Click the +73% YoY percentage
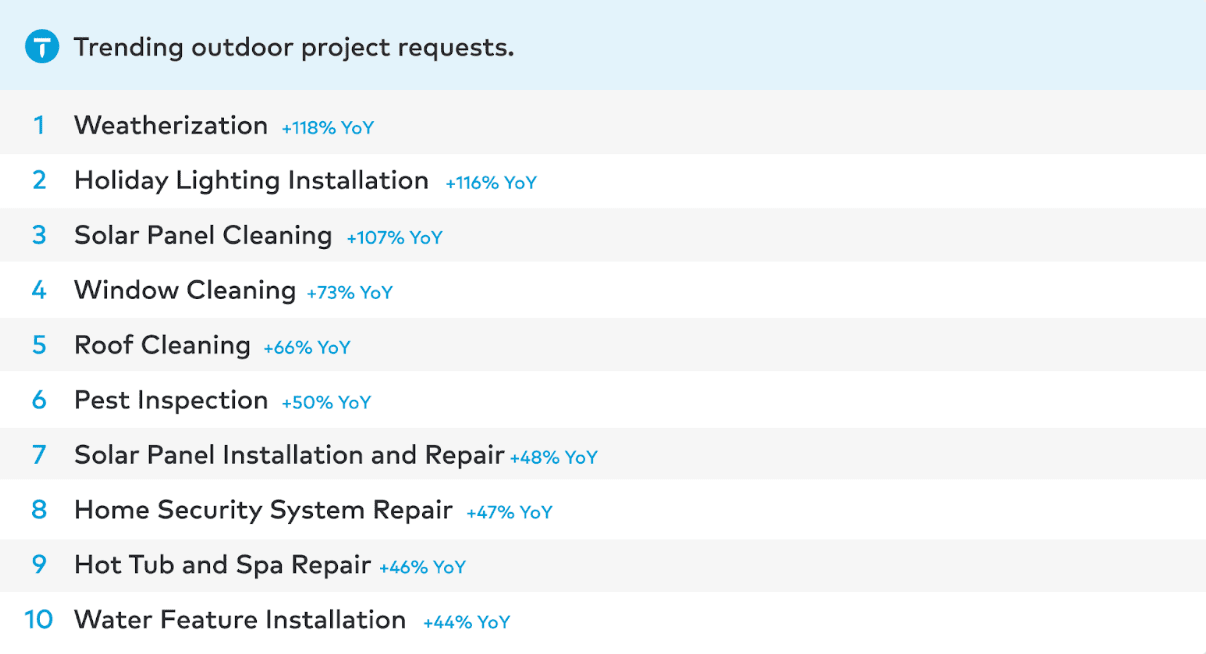1206x654 pixels. coord(350,293)
